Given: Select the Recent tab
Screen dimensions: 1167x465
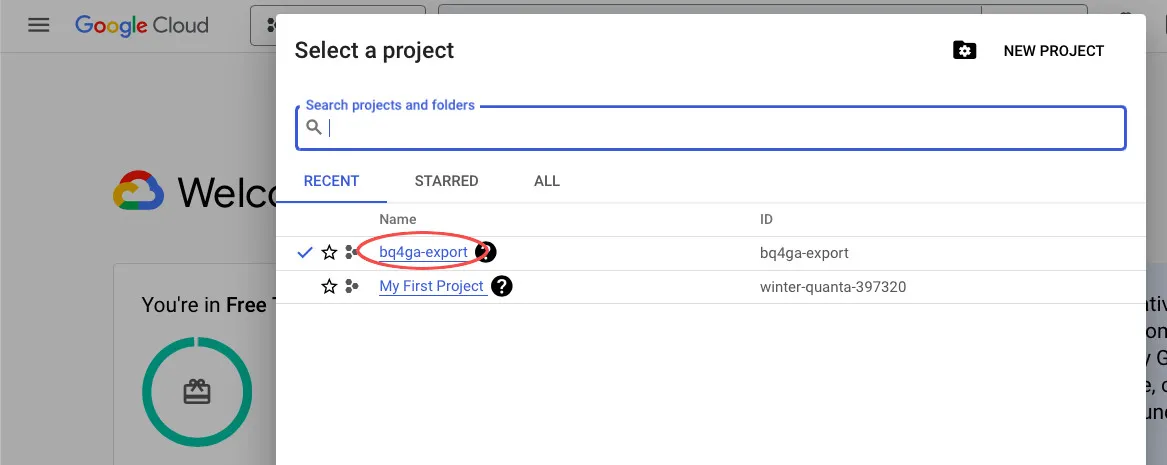Looking at the screenshot, I should click(331, 181).
